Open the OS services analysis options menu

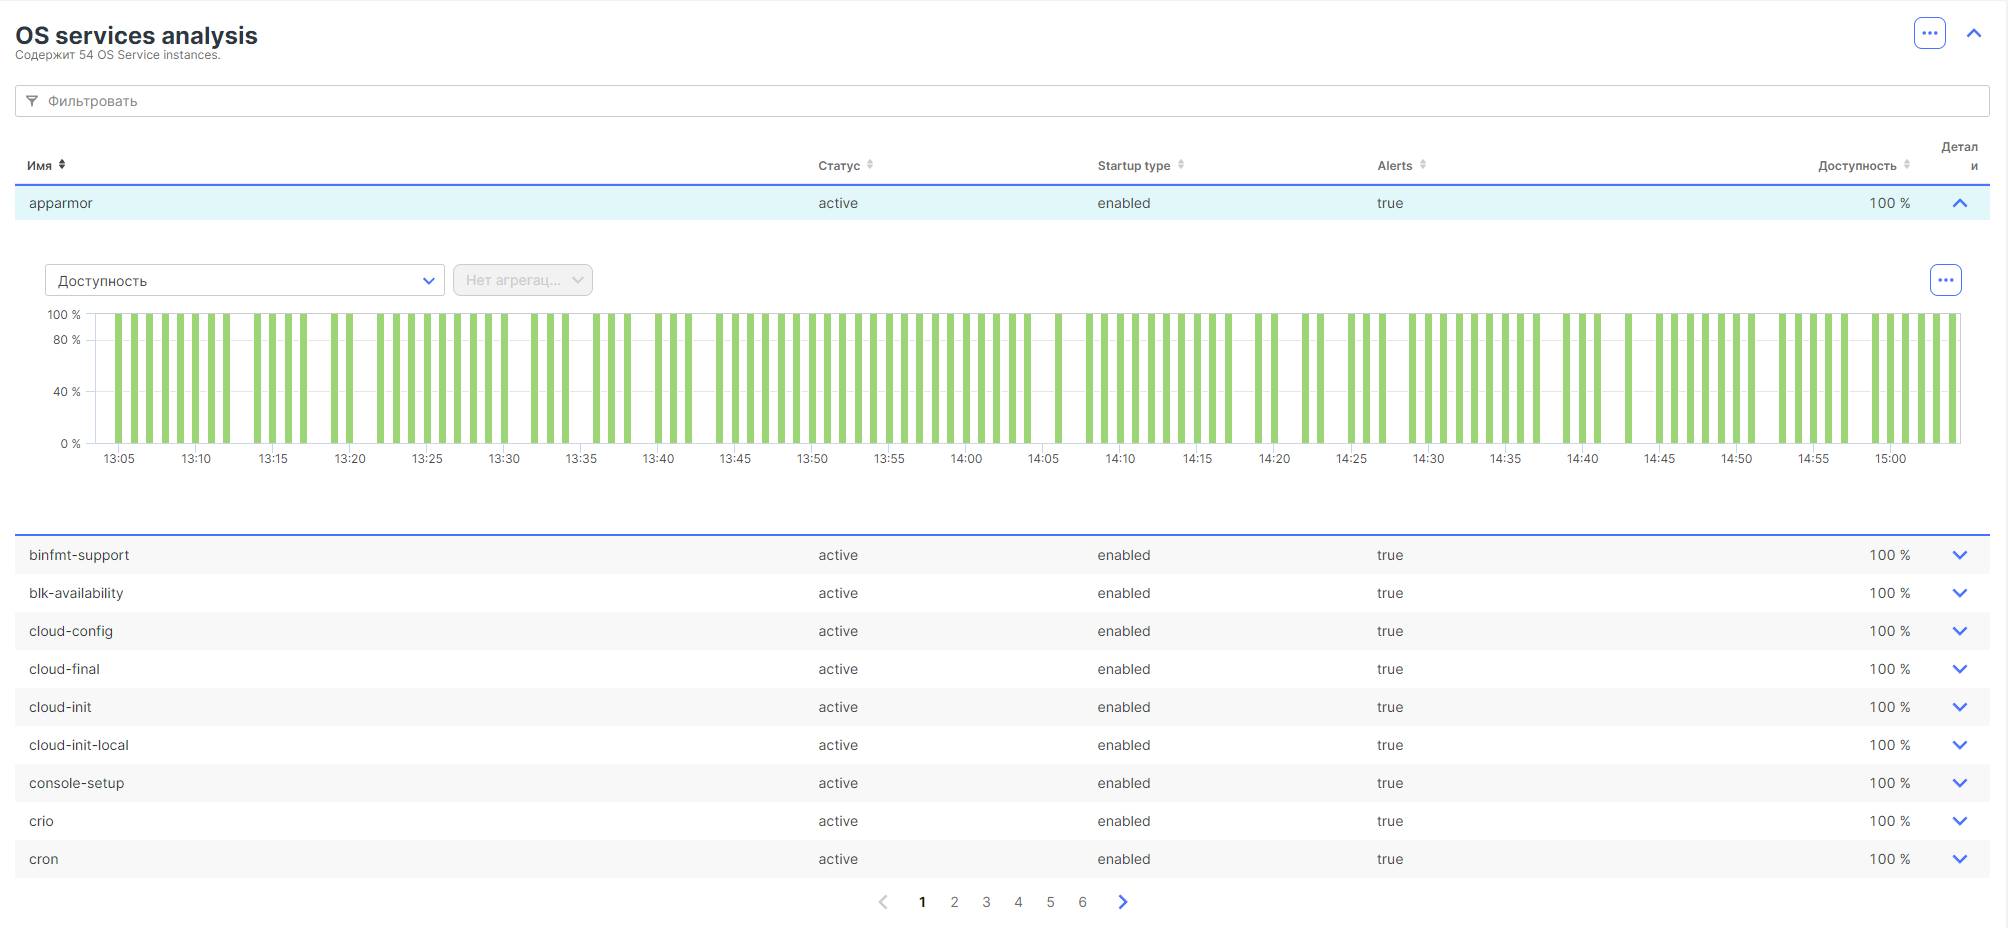tap(1929, 33)
